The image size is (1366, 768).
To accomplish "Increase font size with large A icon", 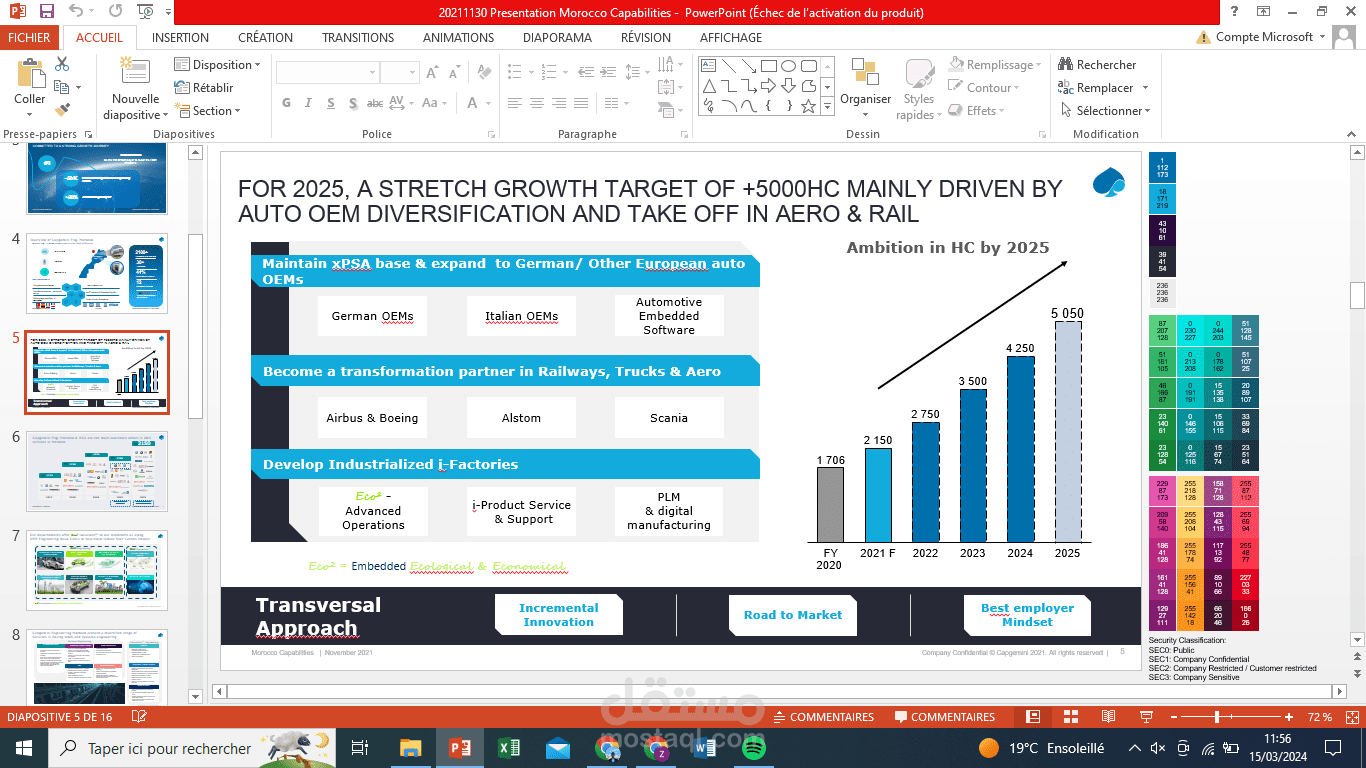I will point(431,72).
